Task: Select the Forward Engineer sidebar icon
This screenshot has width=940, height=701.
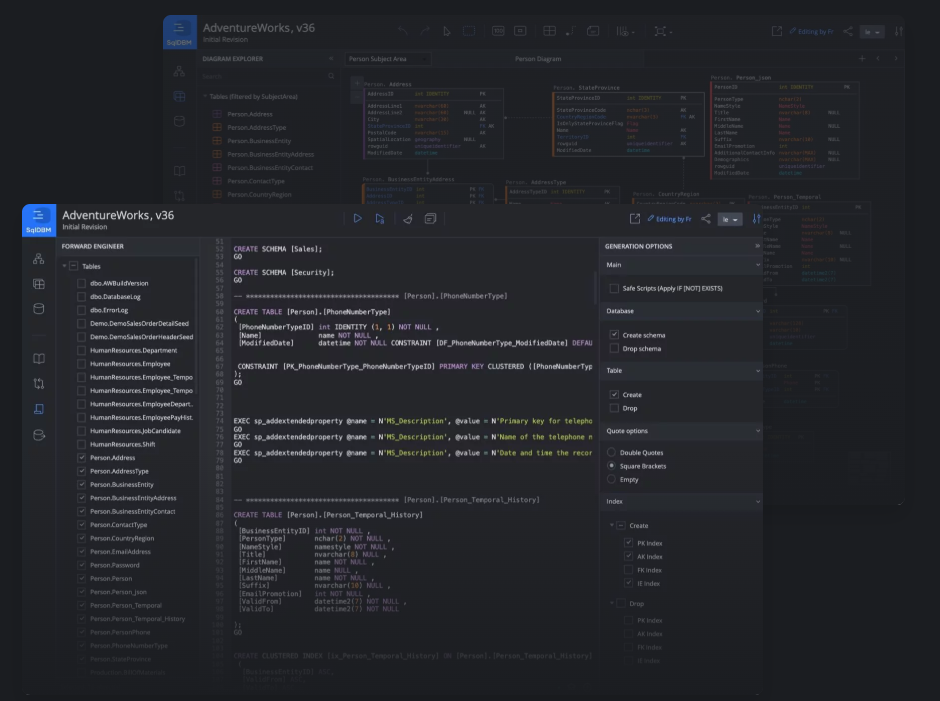Action: click(x=39, y=409)
